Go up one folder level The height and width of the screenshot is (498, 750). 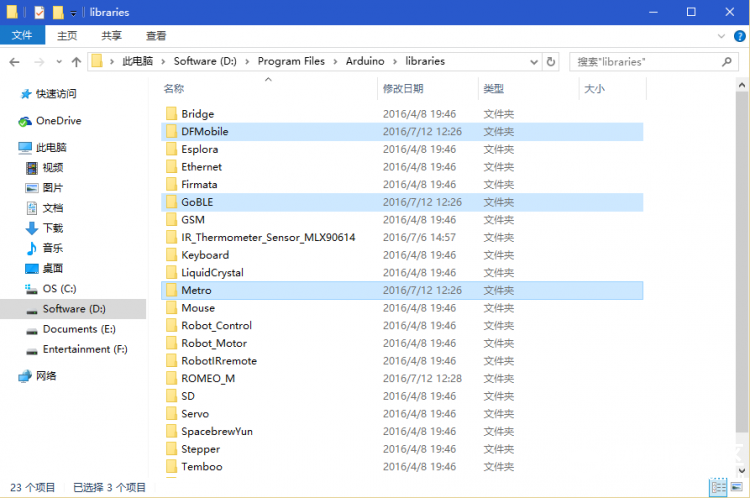(x=76, y=62)
